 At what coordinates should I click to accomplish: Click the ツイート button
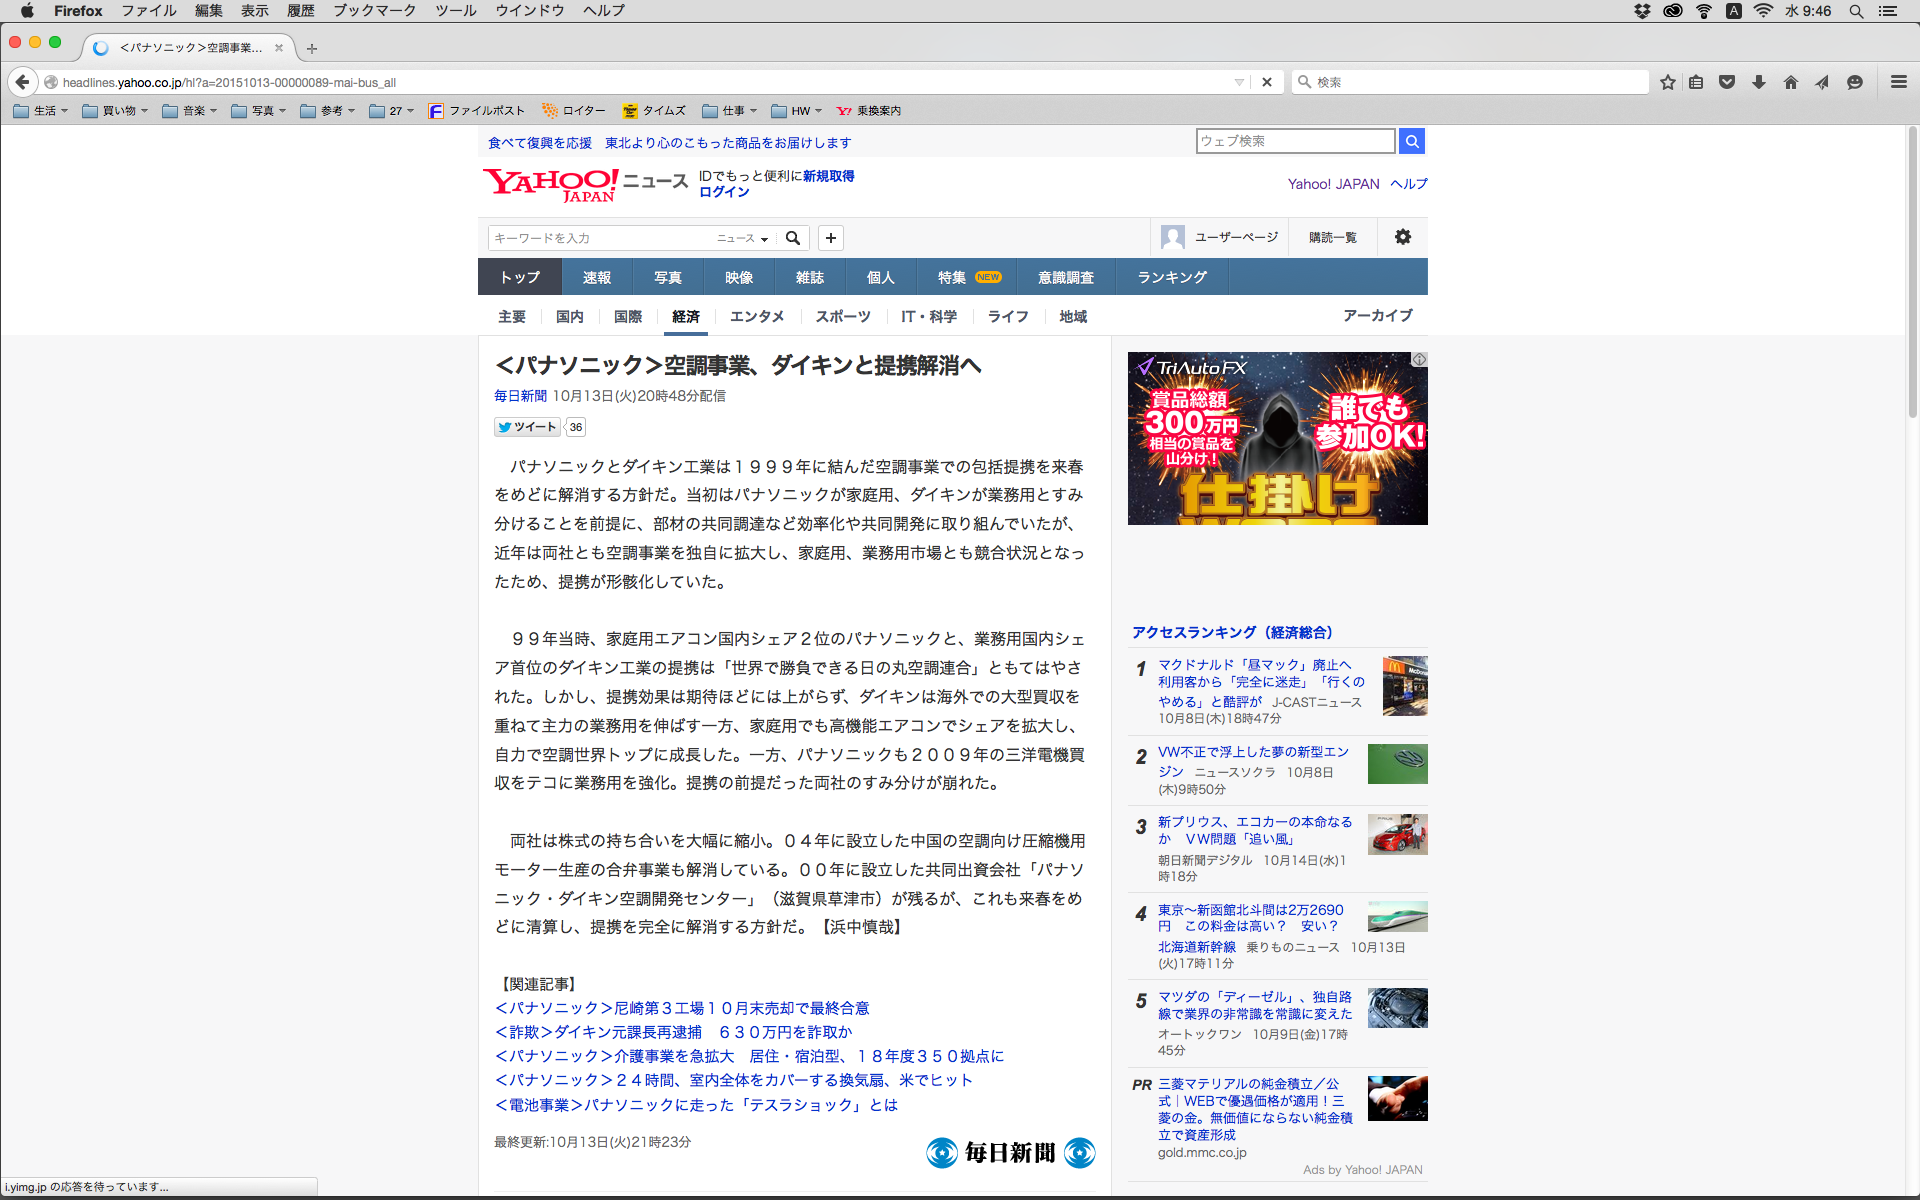(527, 427)
